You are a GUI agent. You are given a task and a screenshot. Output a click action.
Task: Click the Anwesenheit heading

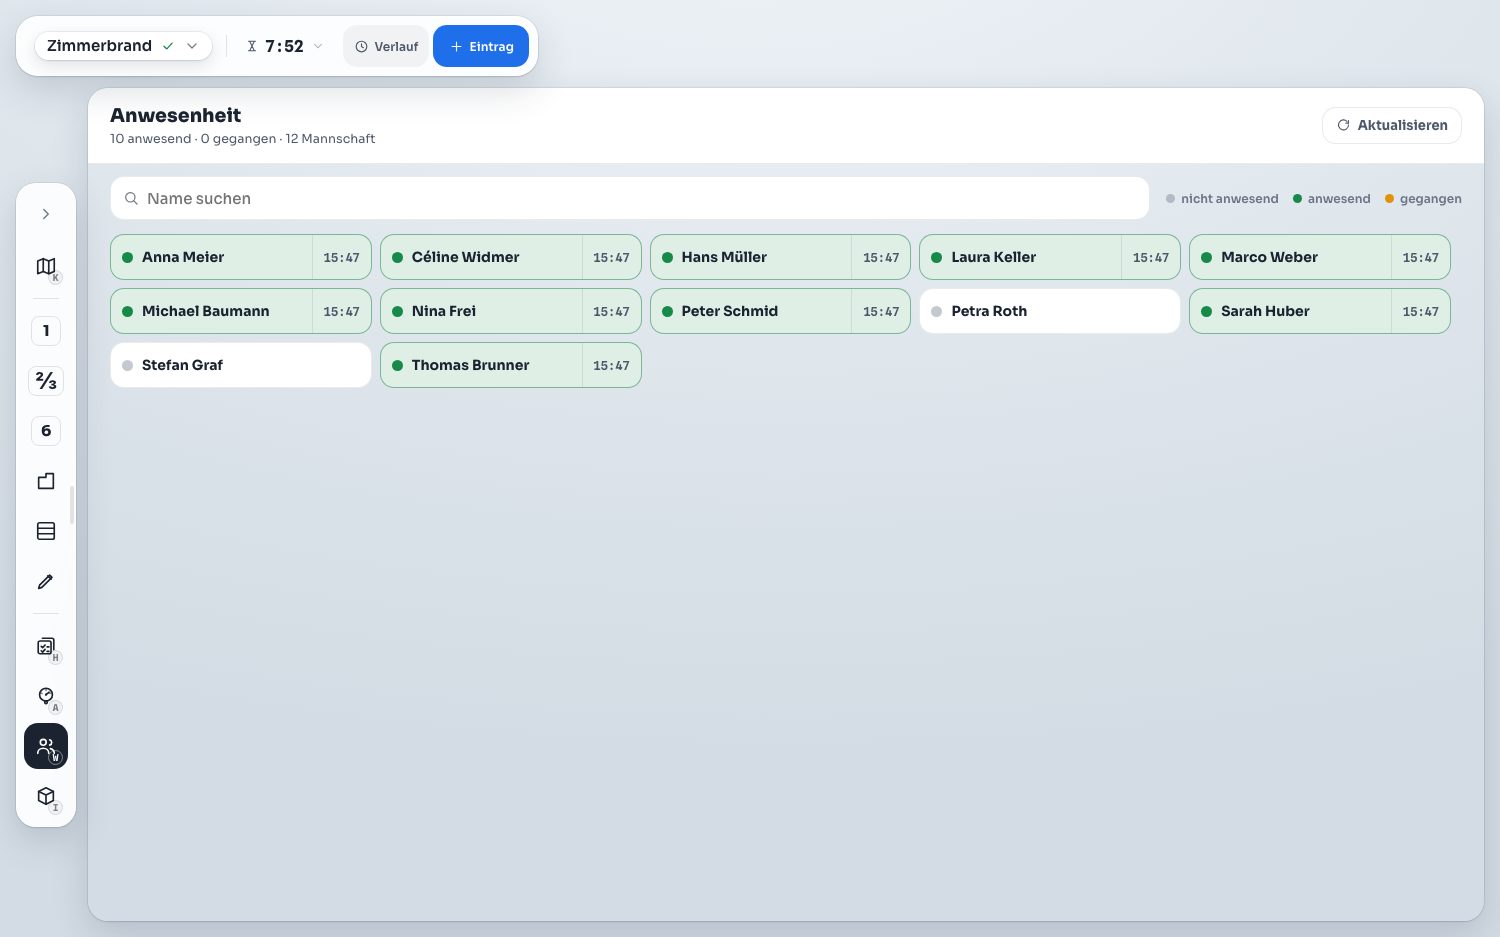pyautogui.click(x=175, y=115)
